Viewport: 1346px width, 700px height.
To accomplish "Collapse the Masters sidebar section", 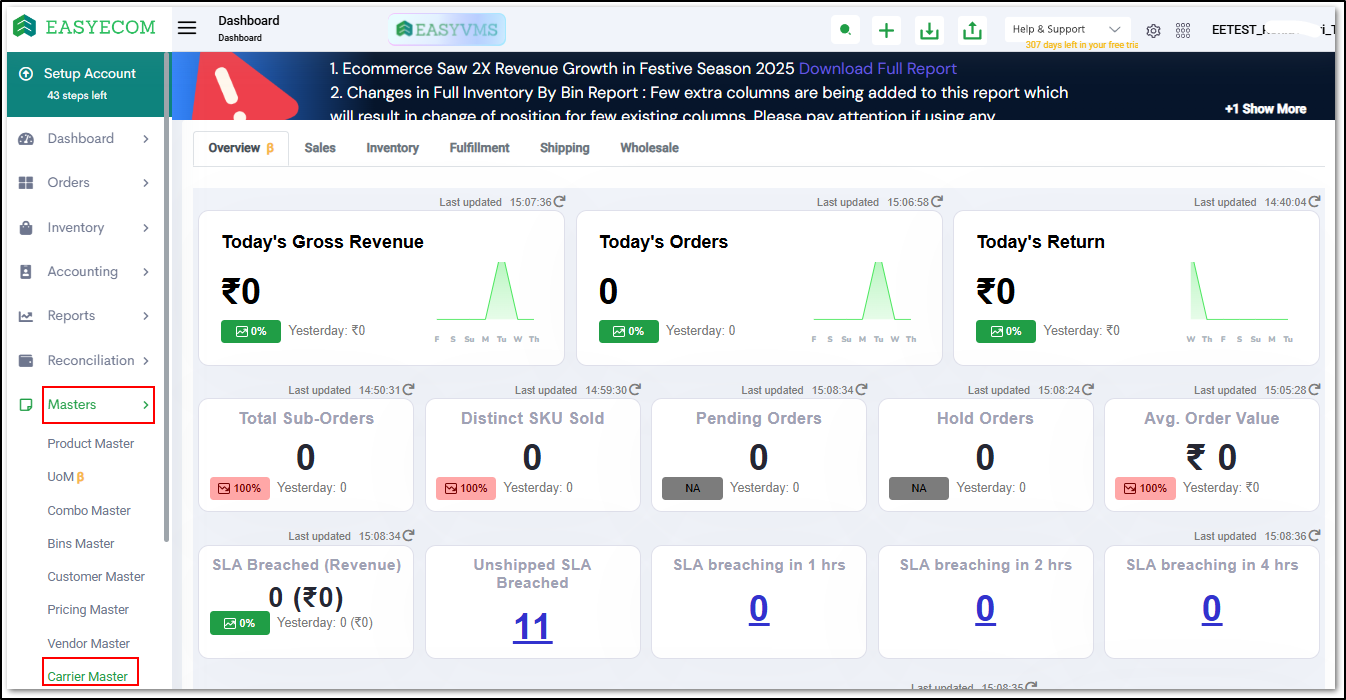I will tap(98, 405).
